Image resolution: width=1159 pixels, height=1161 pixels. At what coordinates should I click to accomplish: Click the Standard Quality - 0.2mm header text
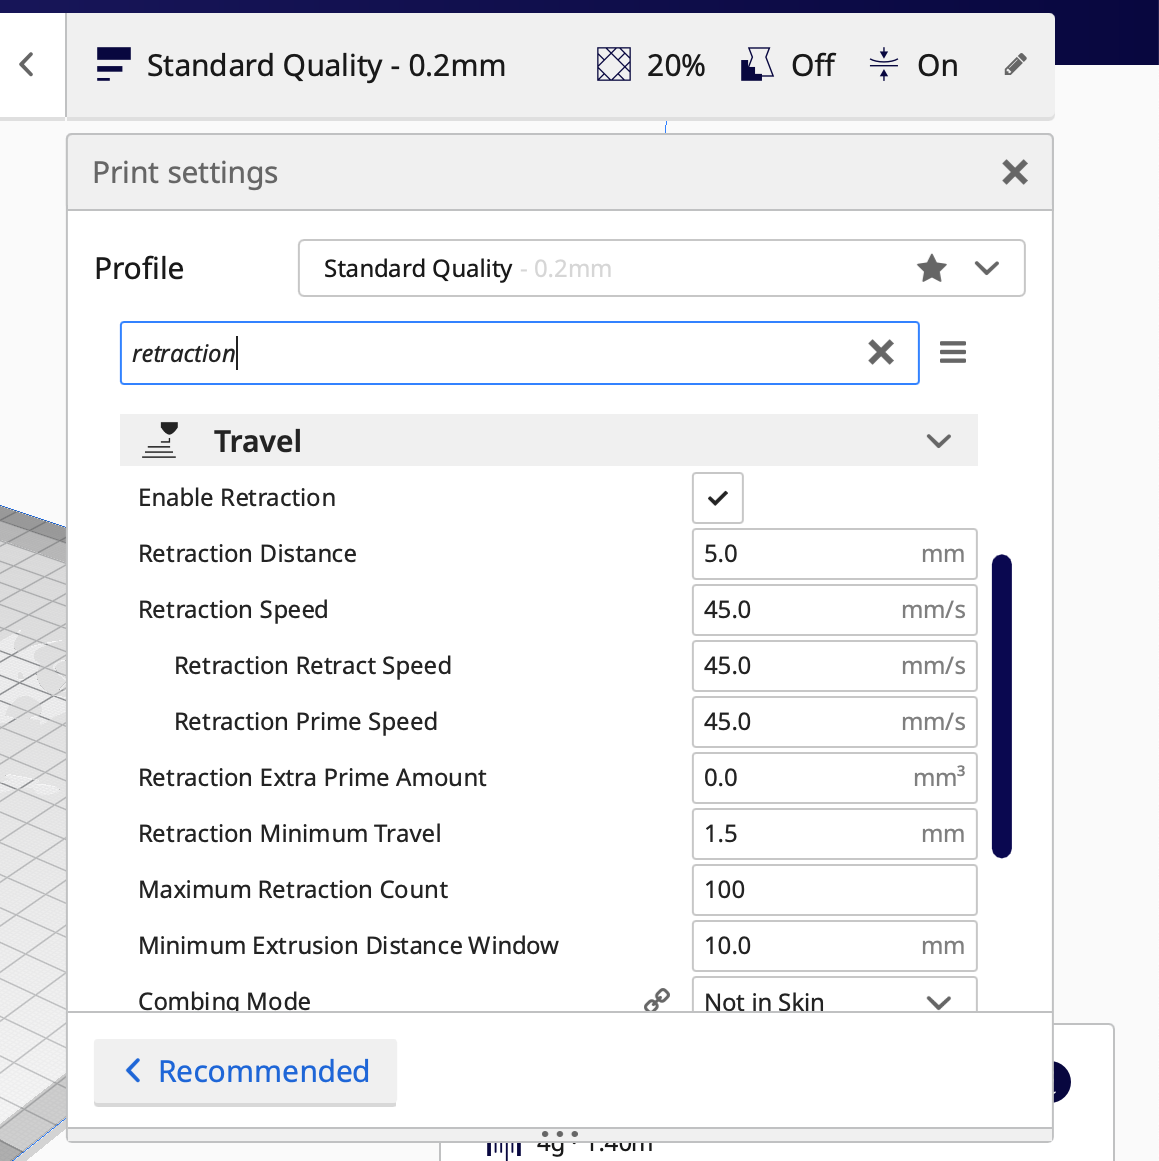(x=326, y=65)
